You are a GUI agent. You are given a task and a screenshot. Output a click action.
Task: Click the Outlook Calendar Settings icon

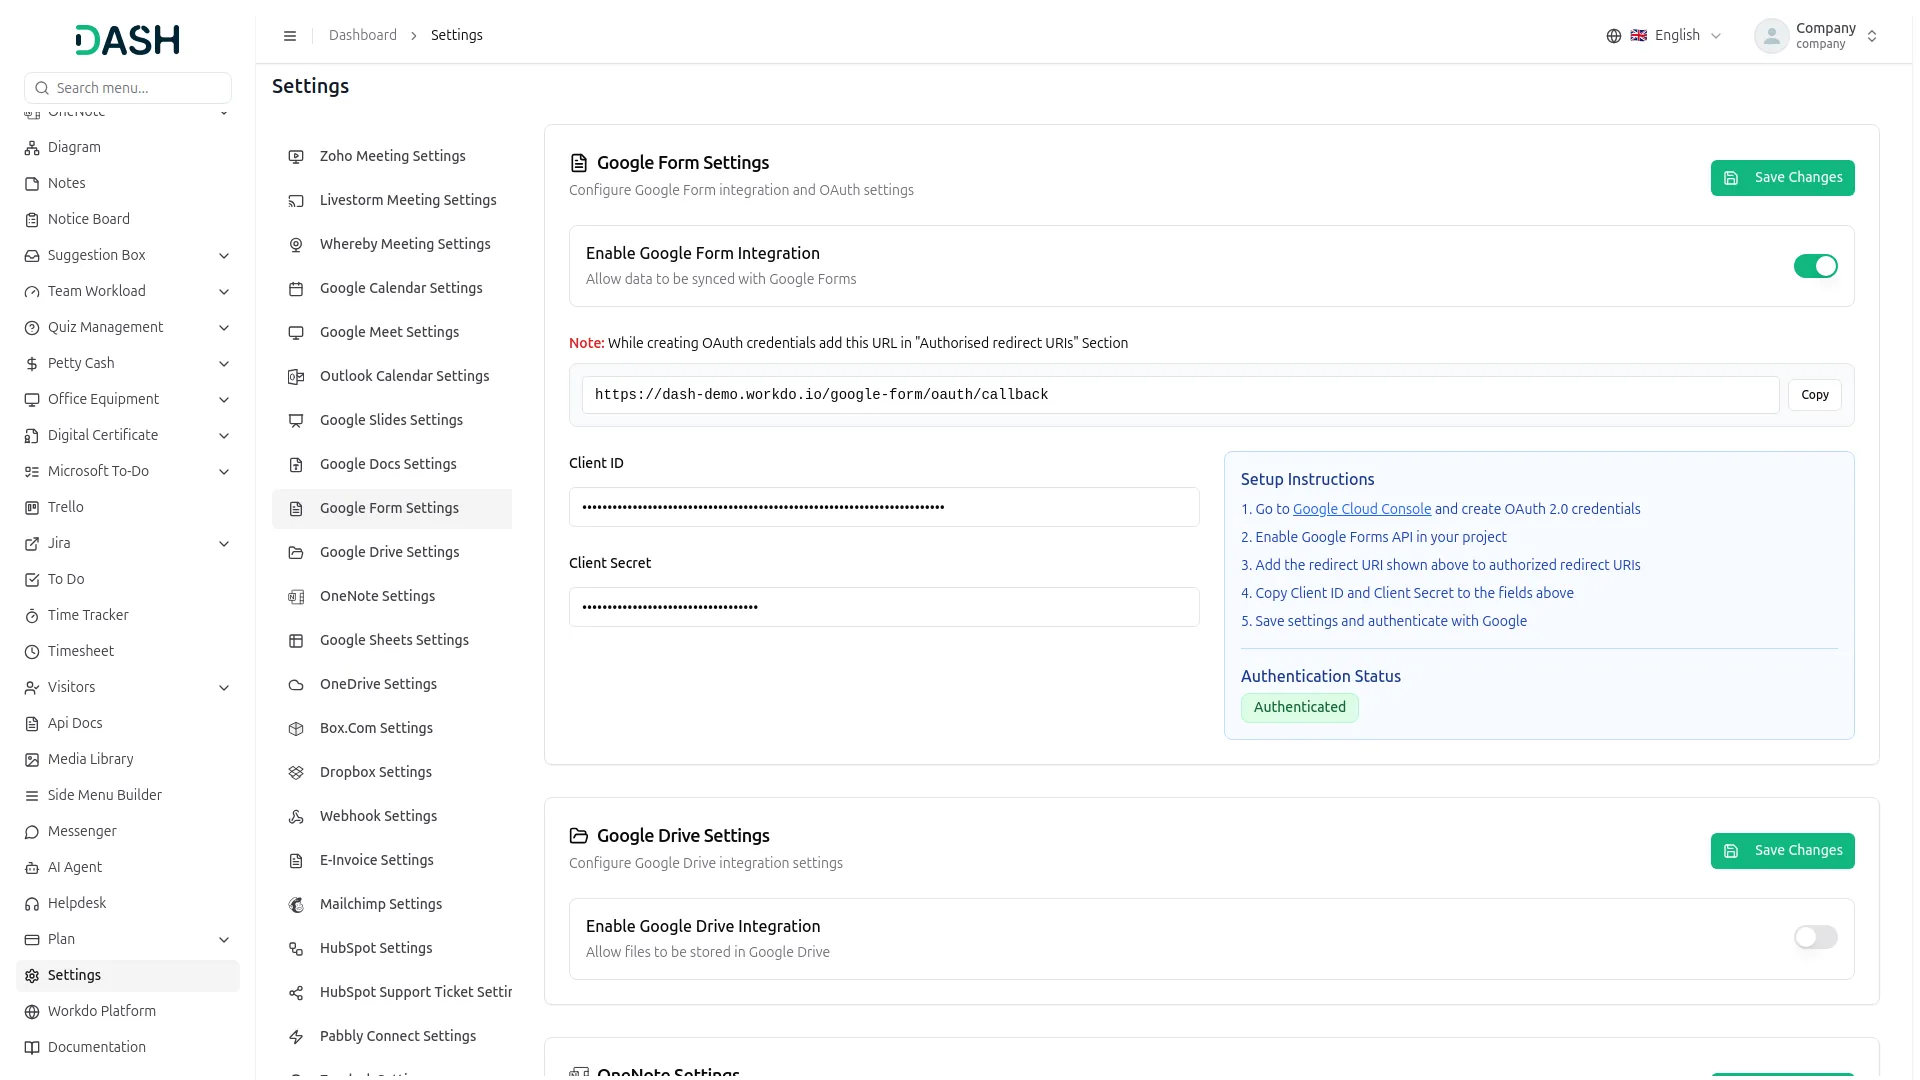[296, 377]
